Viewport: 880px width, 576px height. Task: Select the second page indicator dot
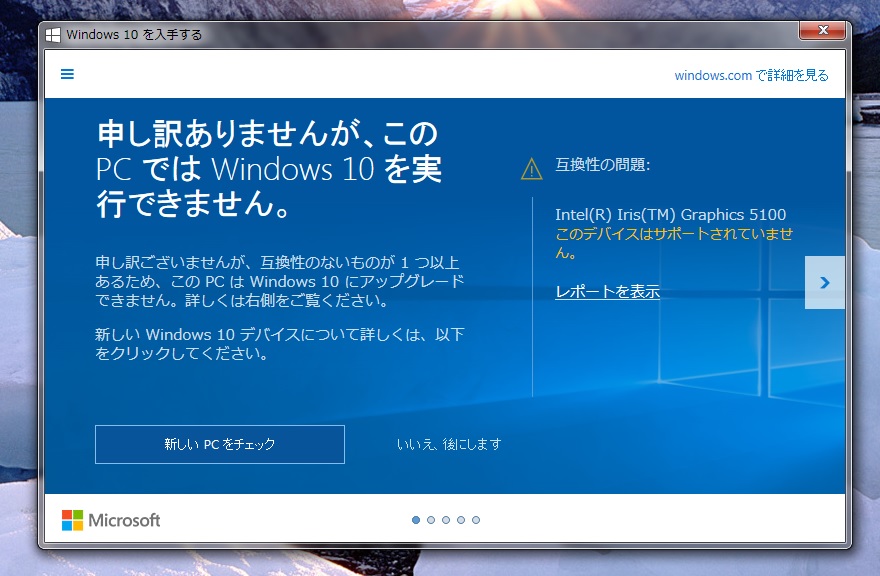point(431,520)
